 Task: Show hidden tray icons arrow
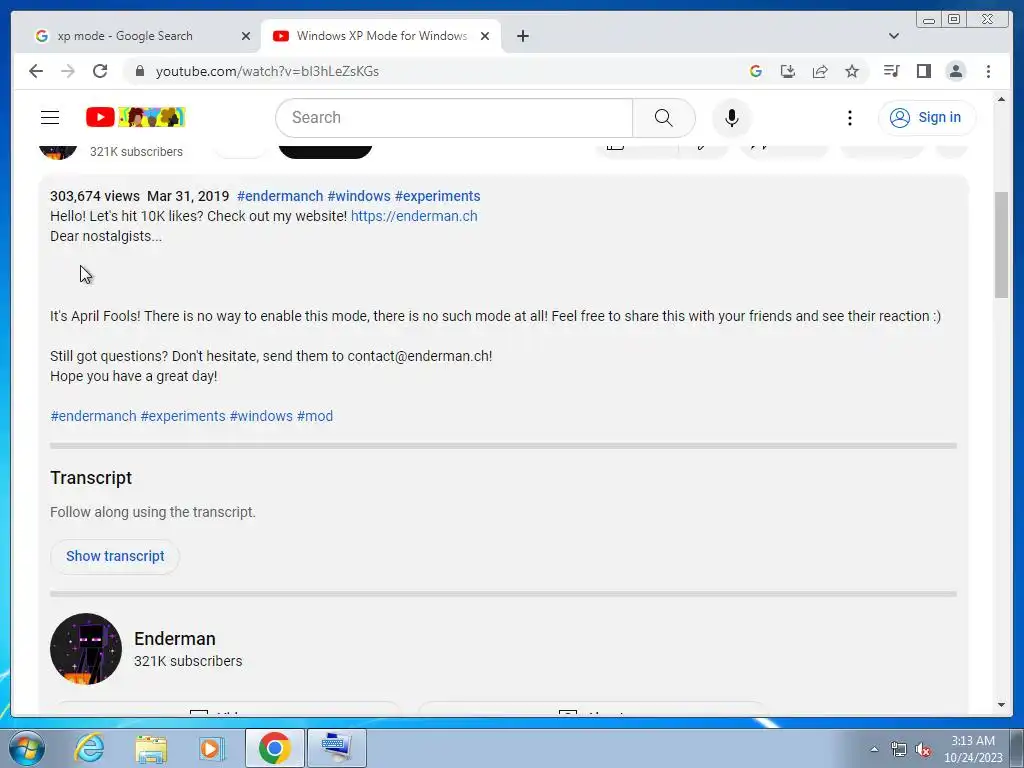874,749
